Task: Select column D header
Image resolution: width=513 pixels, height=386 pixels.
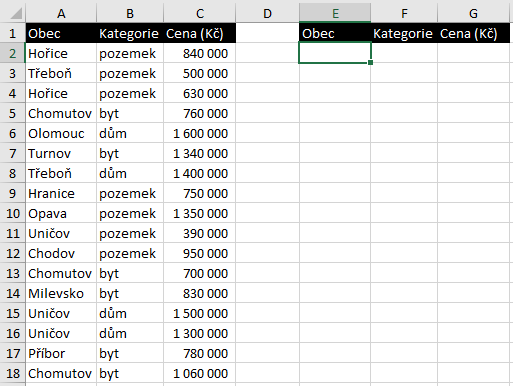Action: click(x=267, y=13)
